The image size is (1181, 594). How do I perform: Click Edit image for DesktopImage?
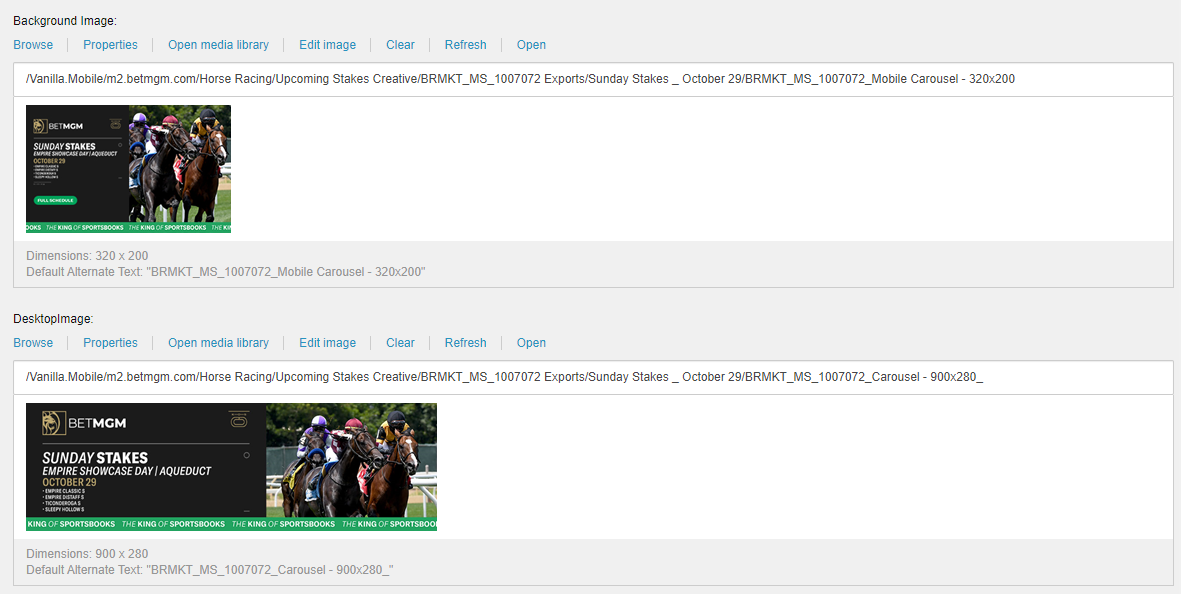(328, 343)
